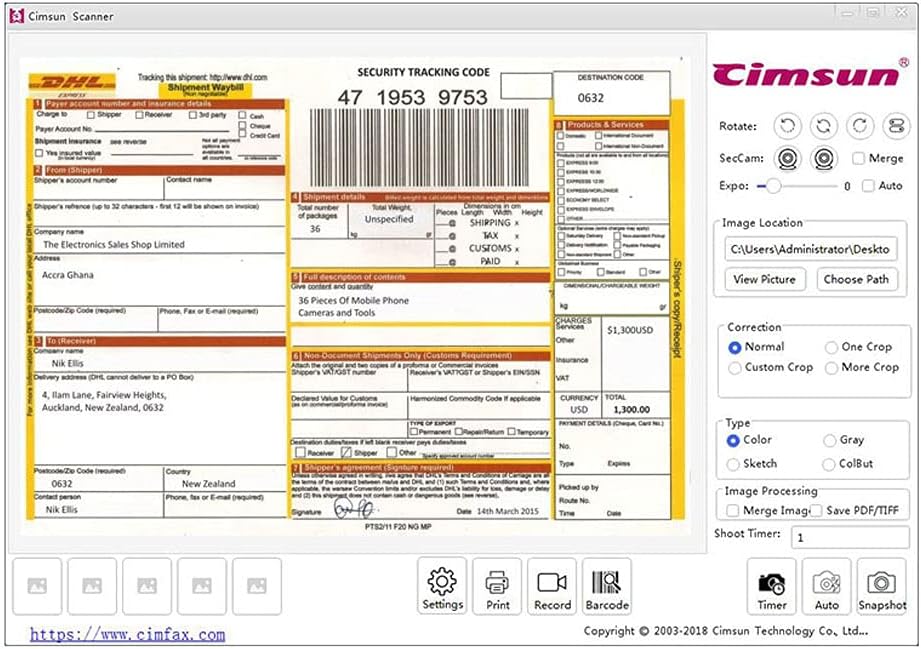Click the Barcode scan icon
921x649 pixels.
coord(607,587)
